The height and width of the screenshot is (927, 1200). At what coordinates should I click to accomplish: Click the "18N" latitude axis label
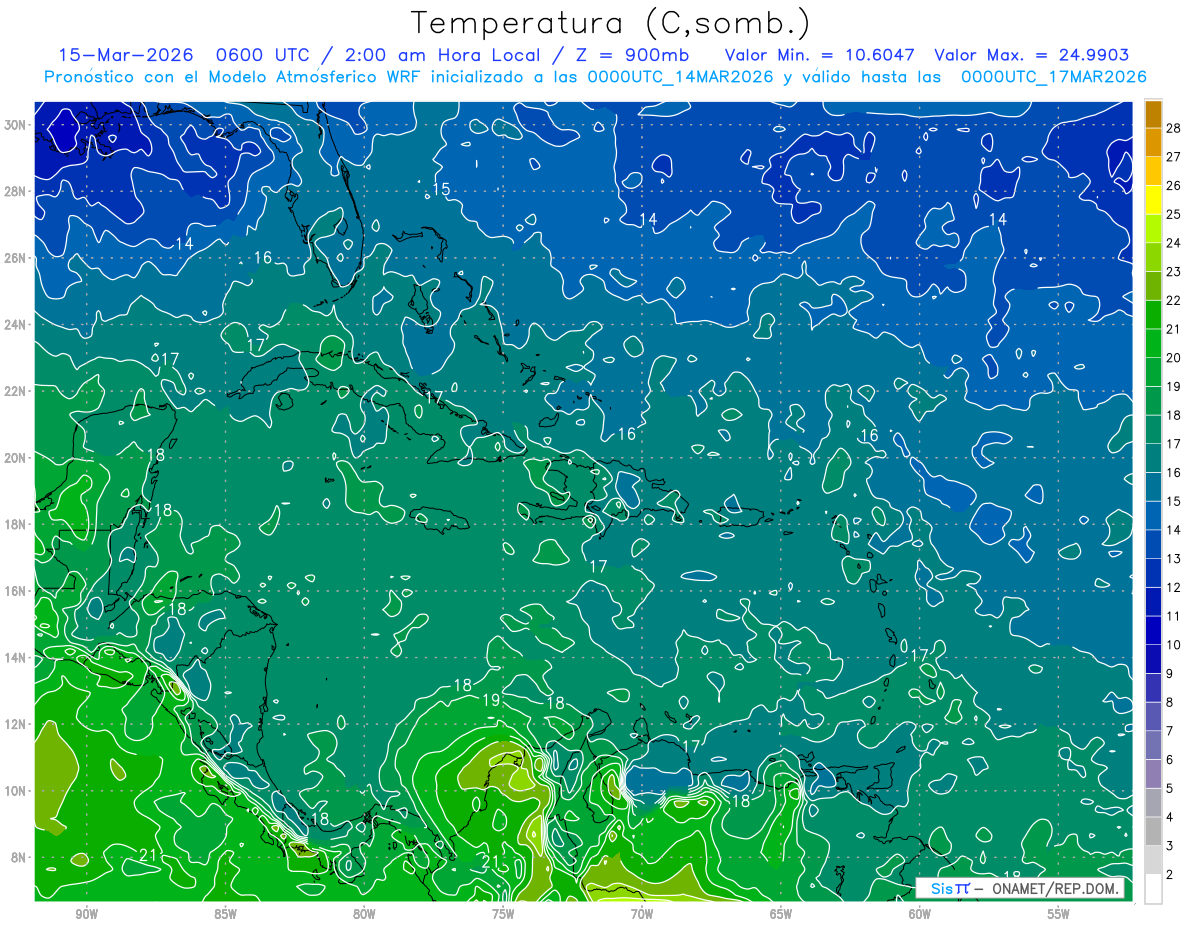14,524
